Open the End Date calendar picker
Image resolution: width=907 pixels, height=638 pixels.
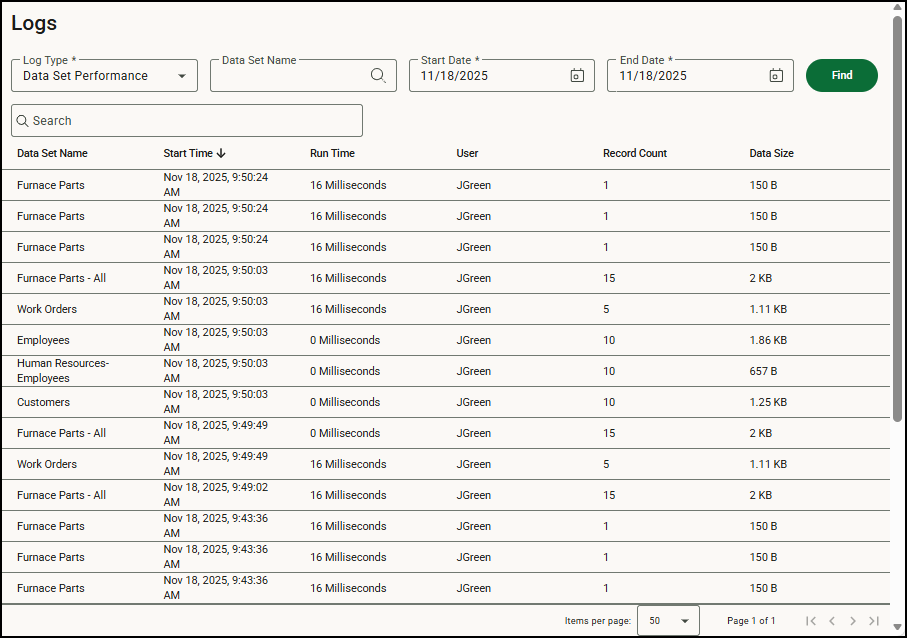click(775, 76)
